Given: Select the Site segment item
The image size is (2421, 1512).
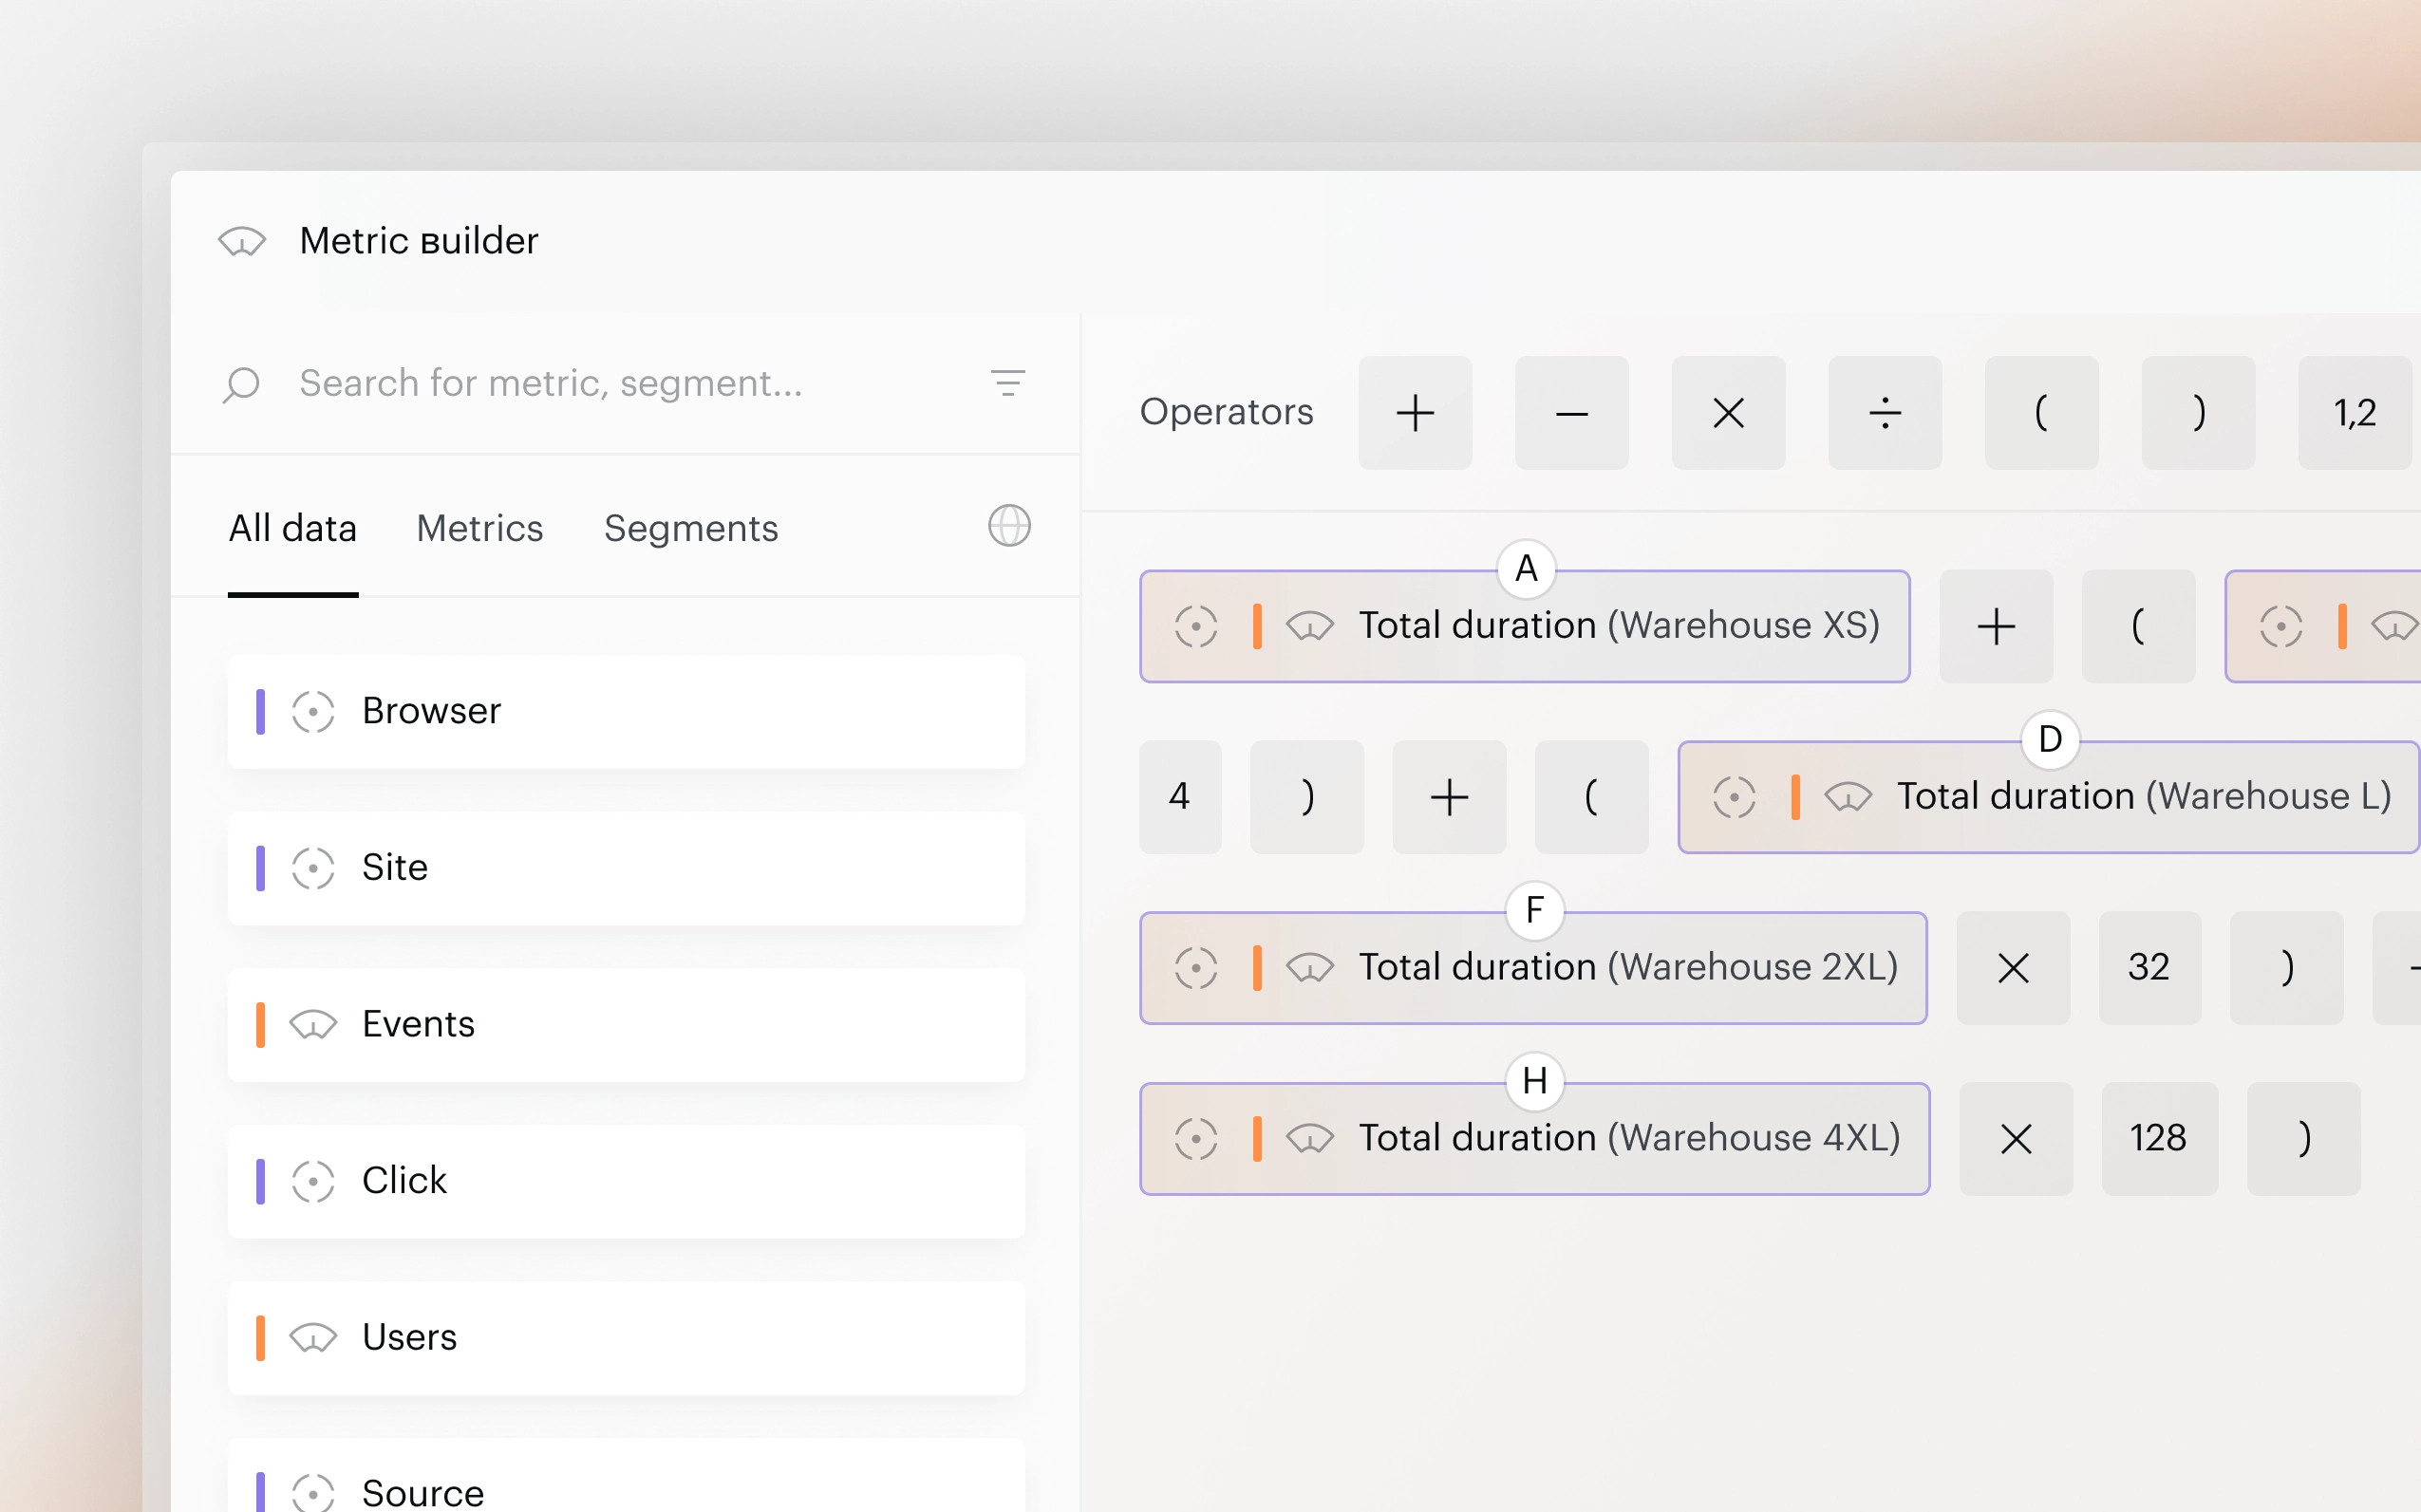Looking at the screenshot, I should tap(626, 868).
